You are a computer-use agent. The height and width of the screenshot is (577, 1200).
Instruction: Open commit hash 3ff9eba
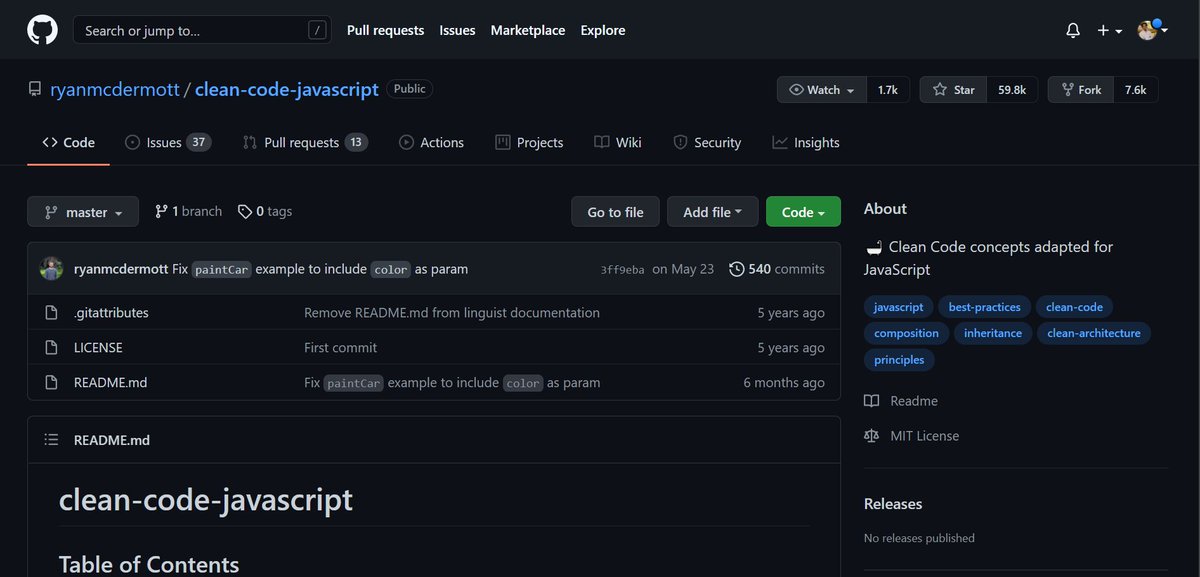pos(622,270)
